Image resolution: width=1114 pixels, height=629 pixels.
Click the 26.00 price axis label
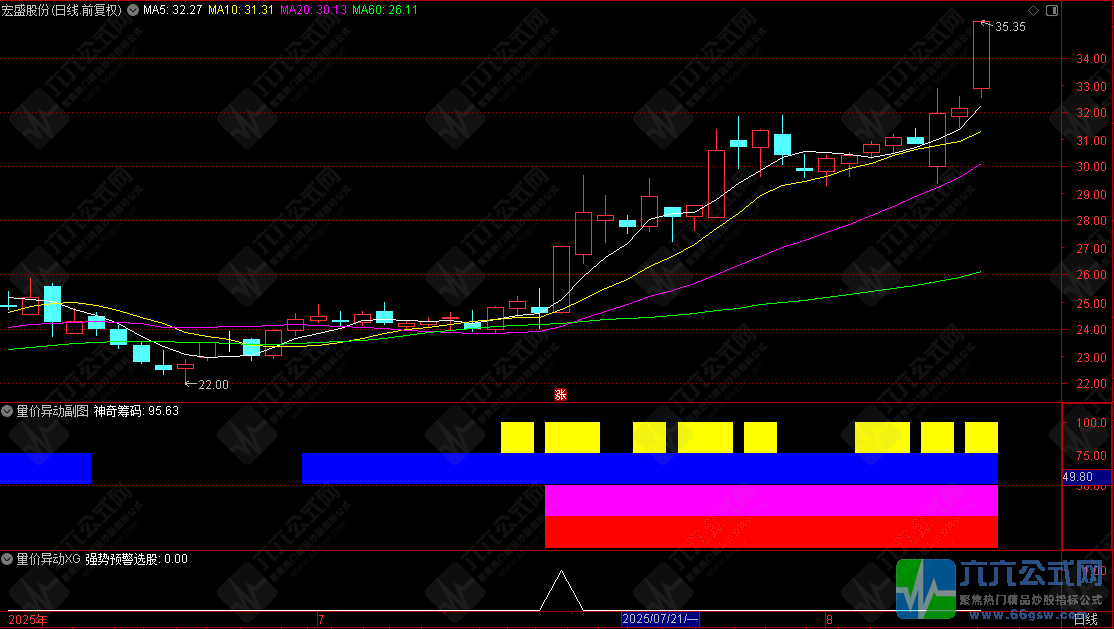1091,275
